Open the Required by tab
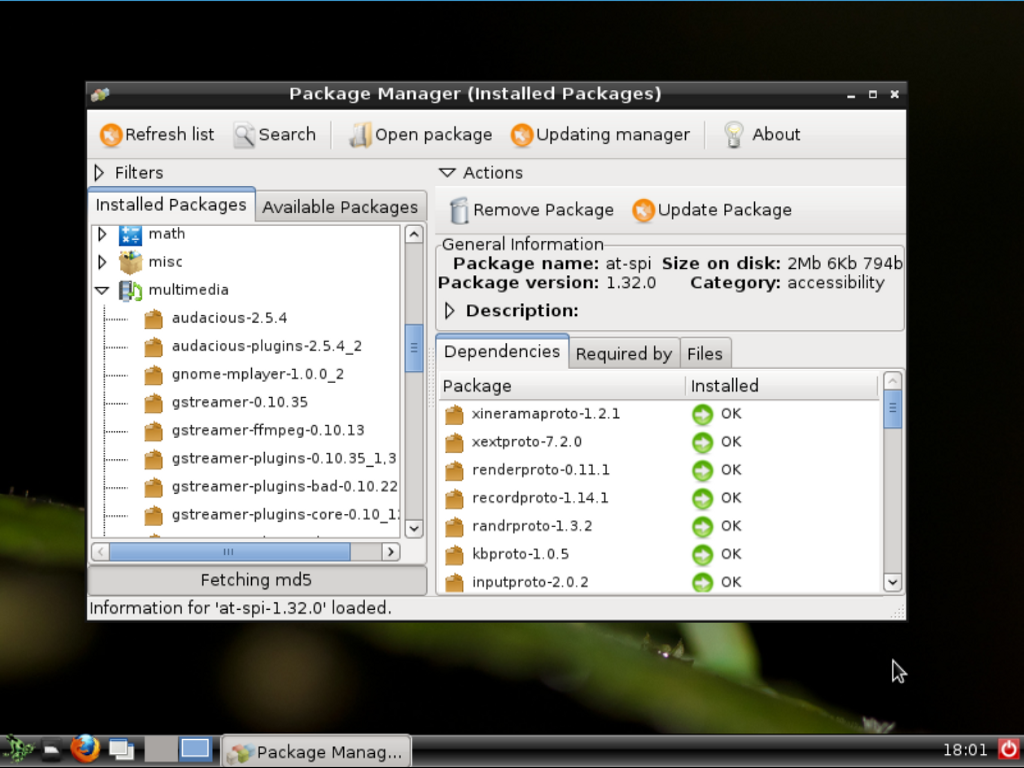The width and height of the screenshot is (1024, 768). pyautogui.click(x=624, y=354)
